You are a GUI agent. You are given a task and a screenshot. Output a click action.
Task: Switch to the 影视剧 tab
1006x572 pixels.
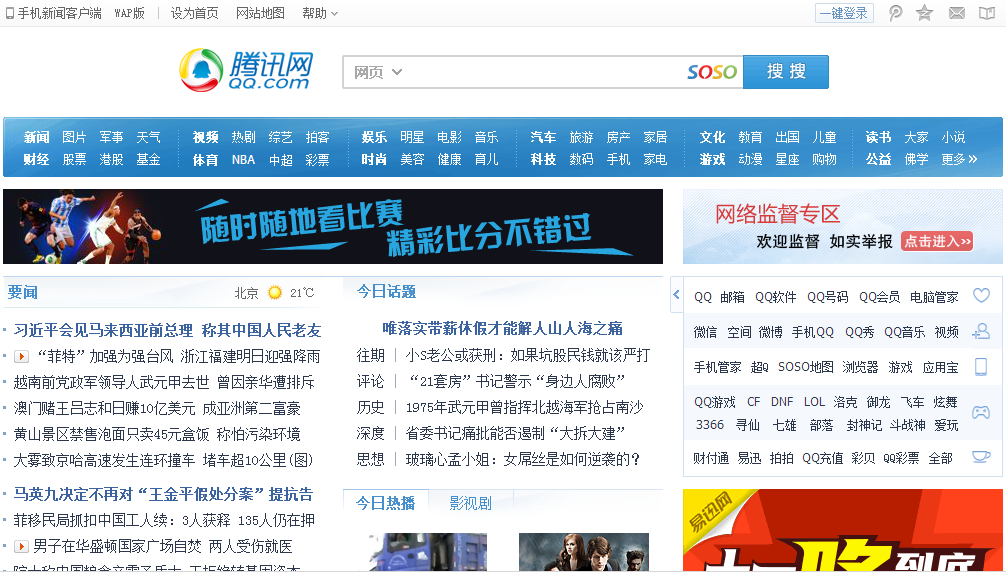[470, 503]
